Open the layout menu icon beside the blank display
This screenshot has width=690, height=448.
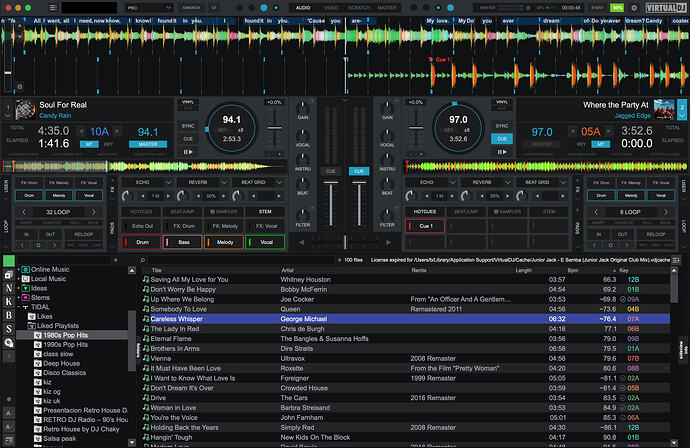[53, 7]
